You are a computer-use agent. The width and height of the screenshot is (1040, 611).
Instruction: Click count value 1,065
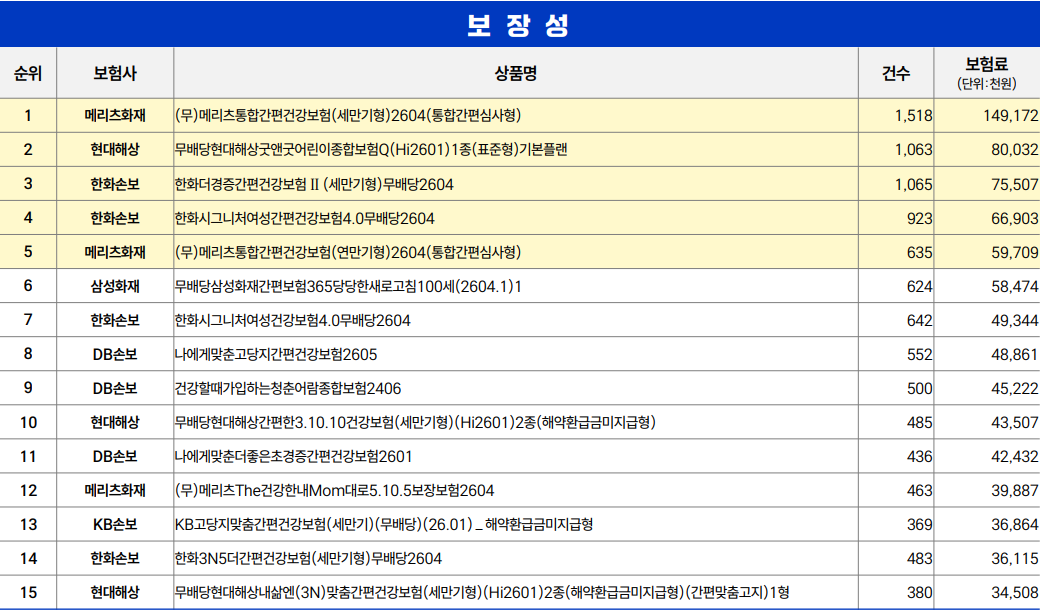913,184
